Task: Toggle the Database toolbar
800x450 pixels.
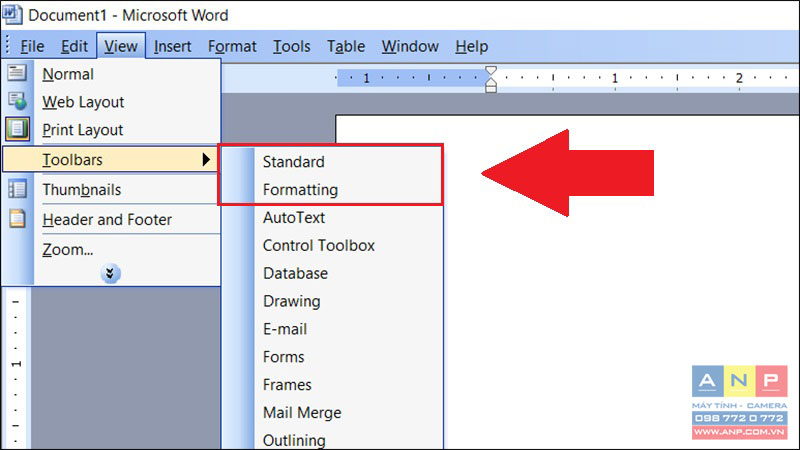Action: [x=332, y=273]
